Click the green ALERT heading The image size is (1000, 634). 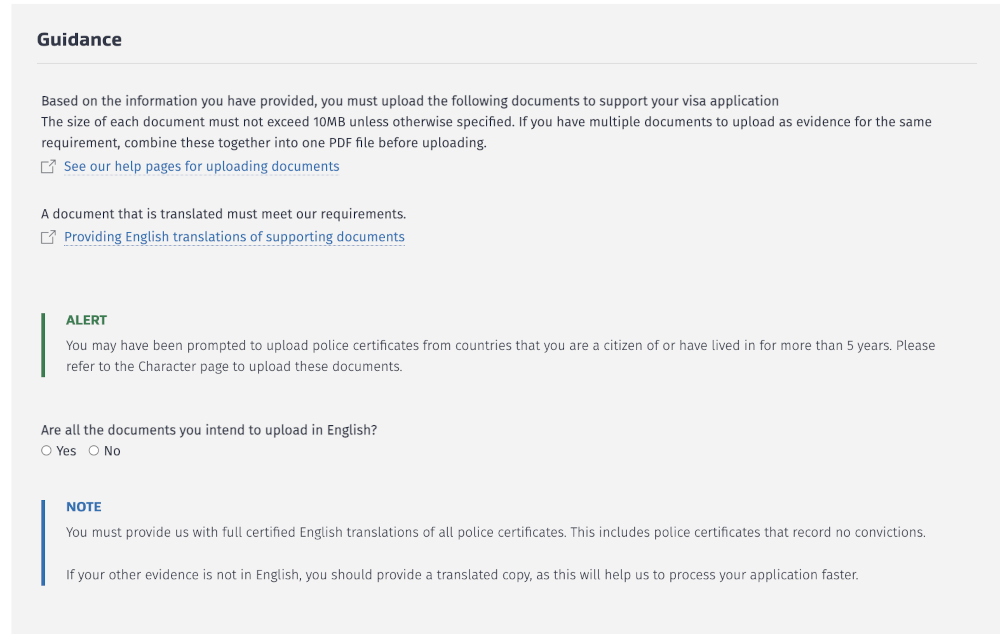(x=86, y=320)
